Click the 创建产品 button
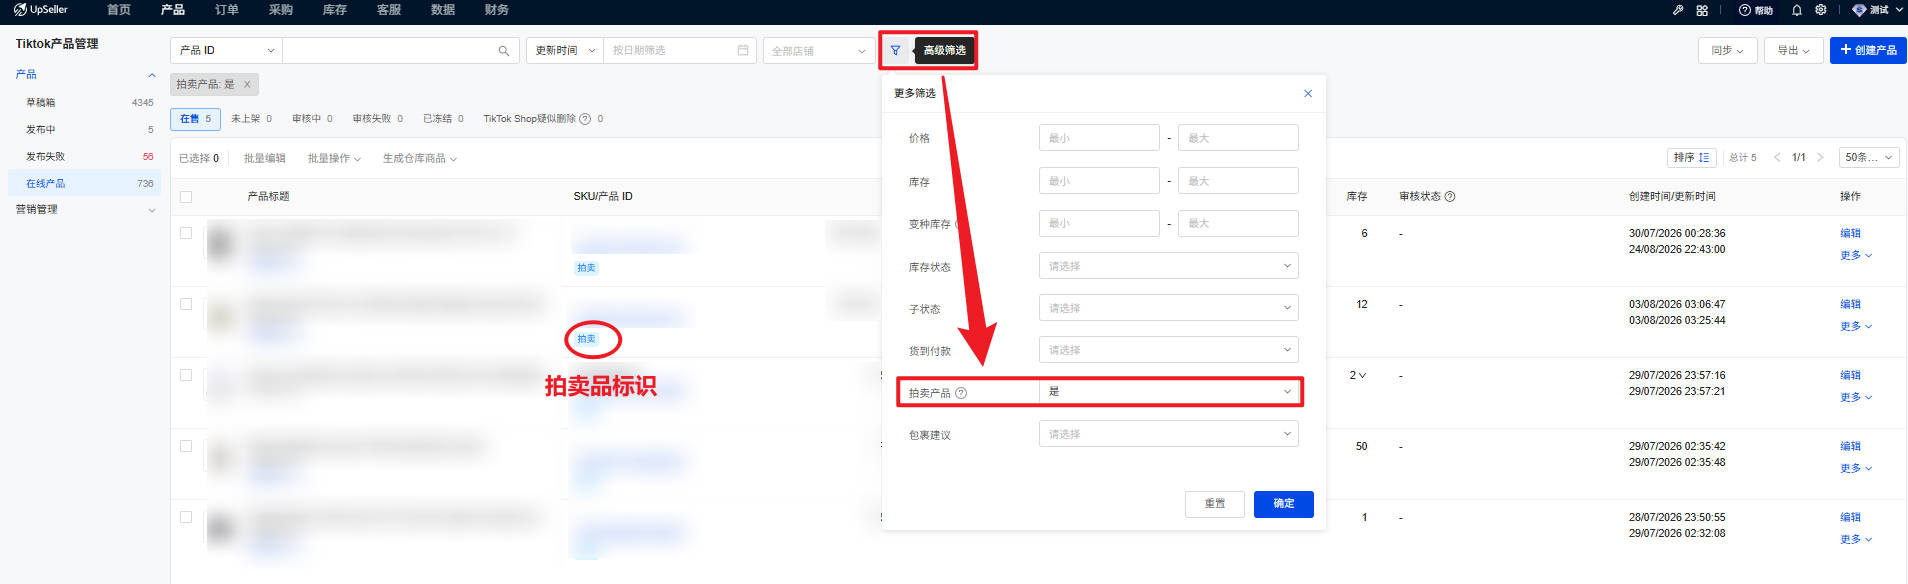1908x584 pixels. (x=1868, y=50)
